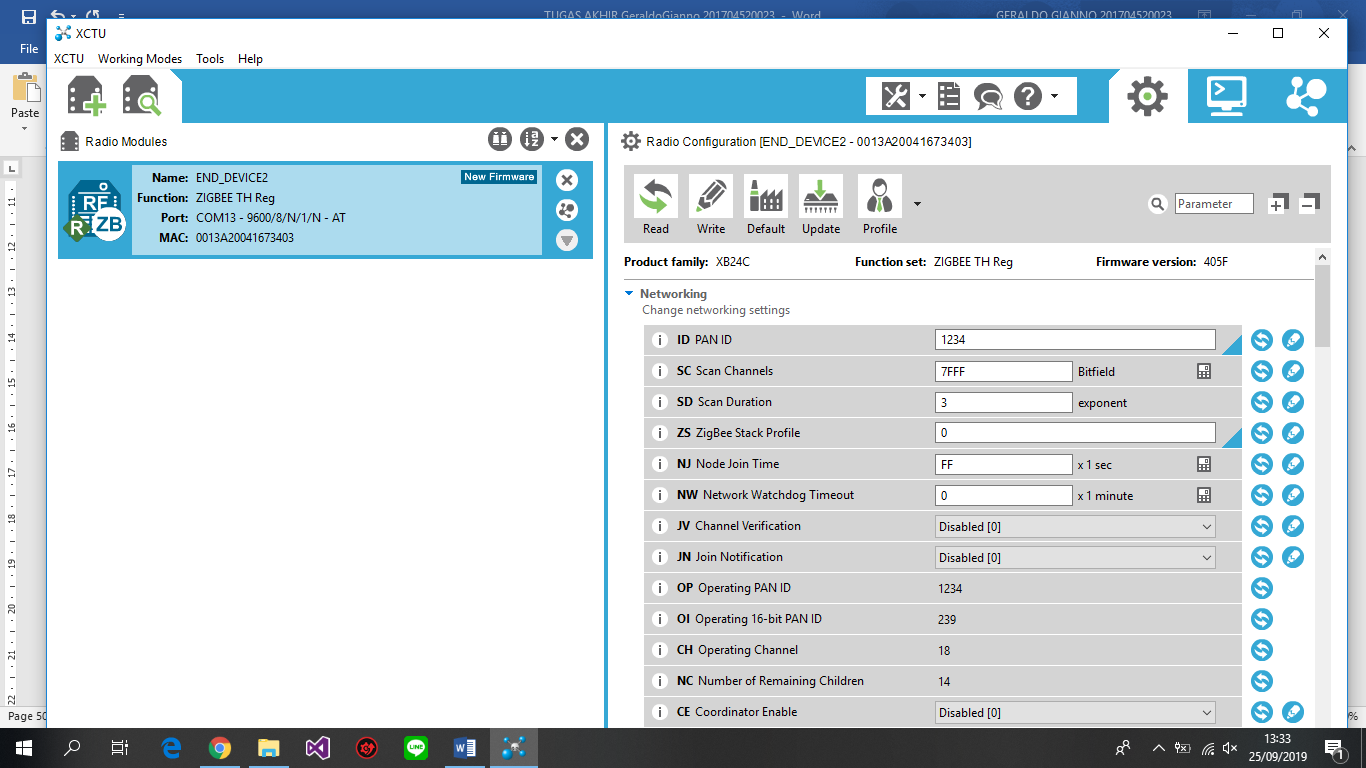Screen dimensions: 1366x768
Task: Open the CE Coordinator Enable dropdown
Action: click(1075, 712)
